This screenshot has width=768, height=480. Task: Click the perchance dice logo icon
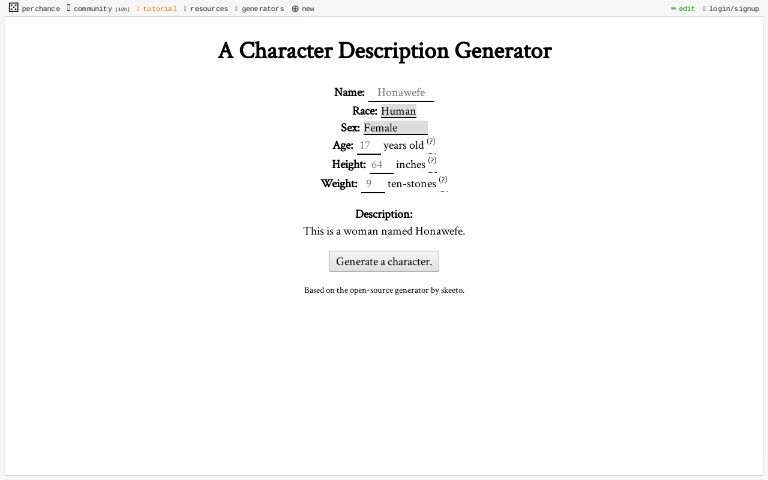13,8
